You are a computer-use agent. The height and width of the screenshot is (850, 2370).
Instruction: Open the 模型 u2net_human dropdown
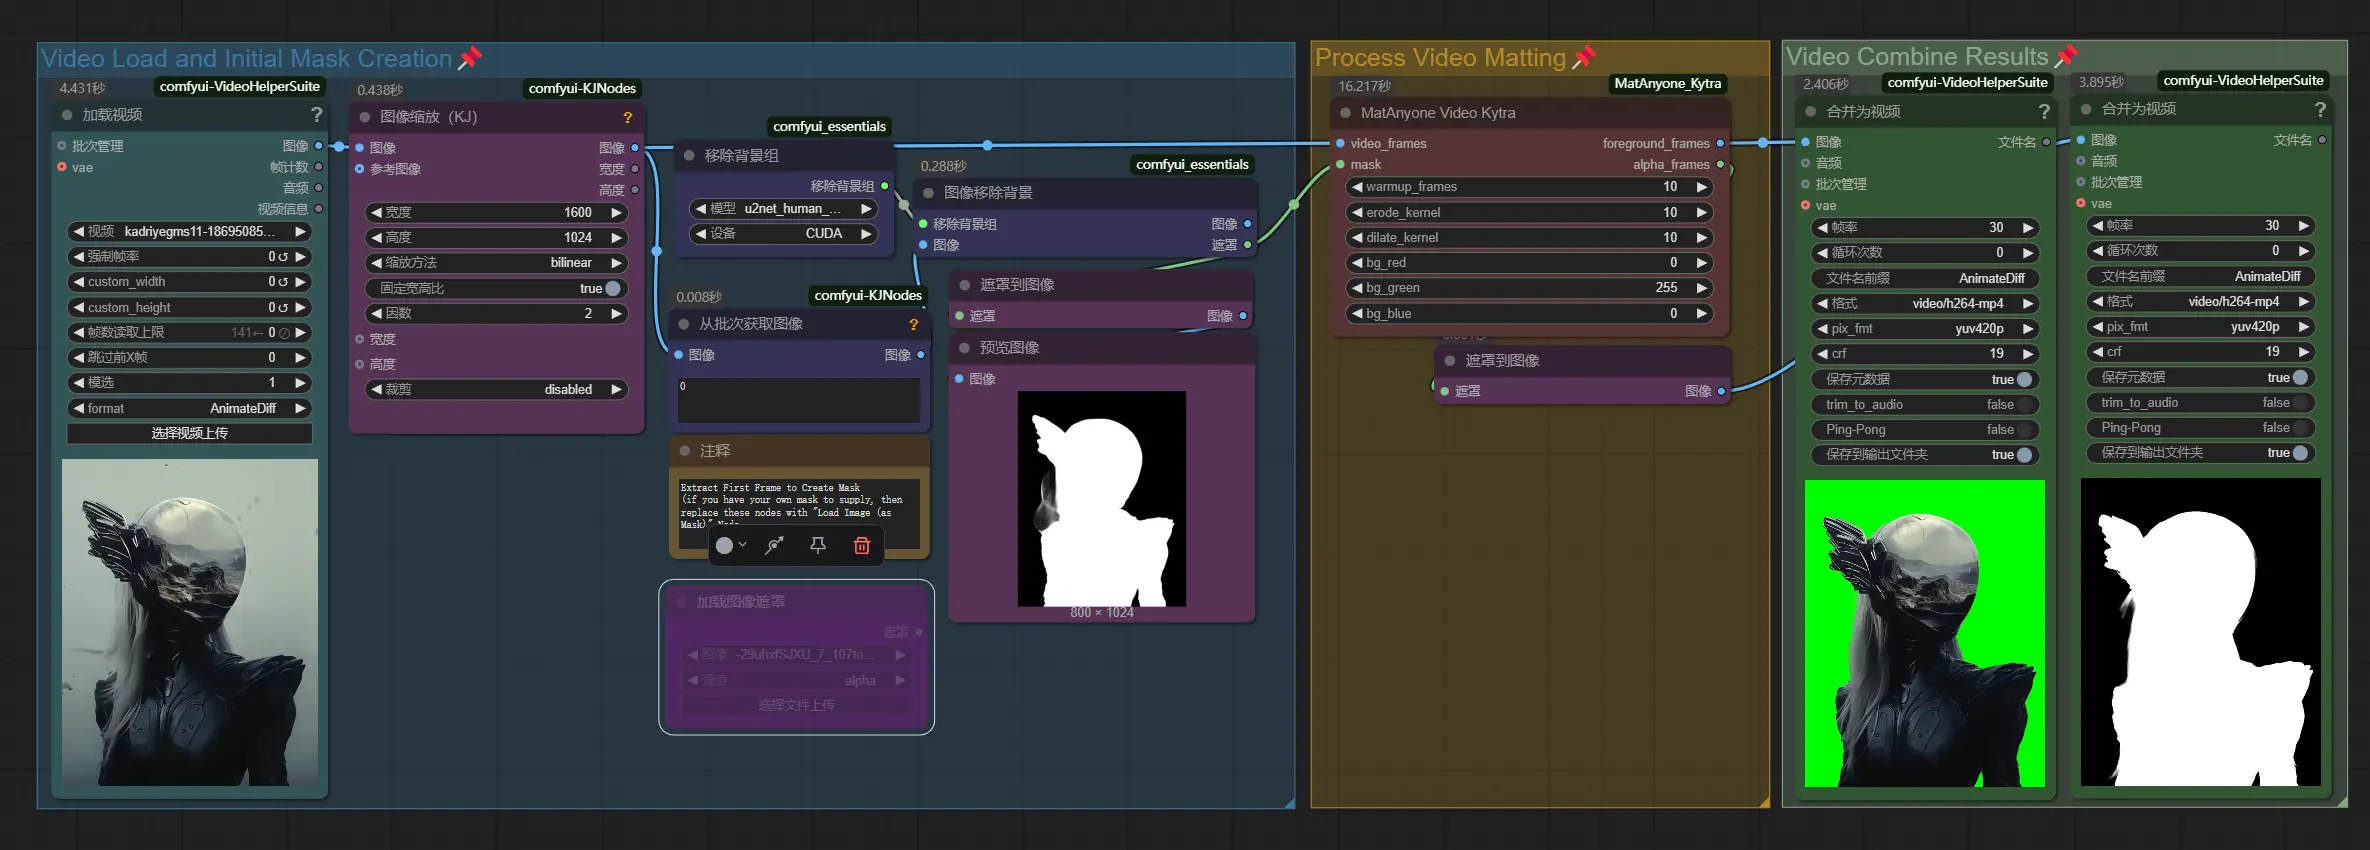(785, 208)
